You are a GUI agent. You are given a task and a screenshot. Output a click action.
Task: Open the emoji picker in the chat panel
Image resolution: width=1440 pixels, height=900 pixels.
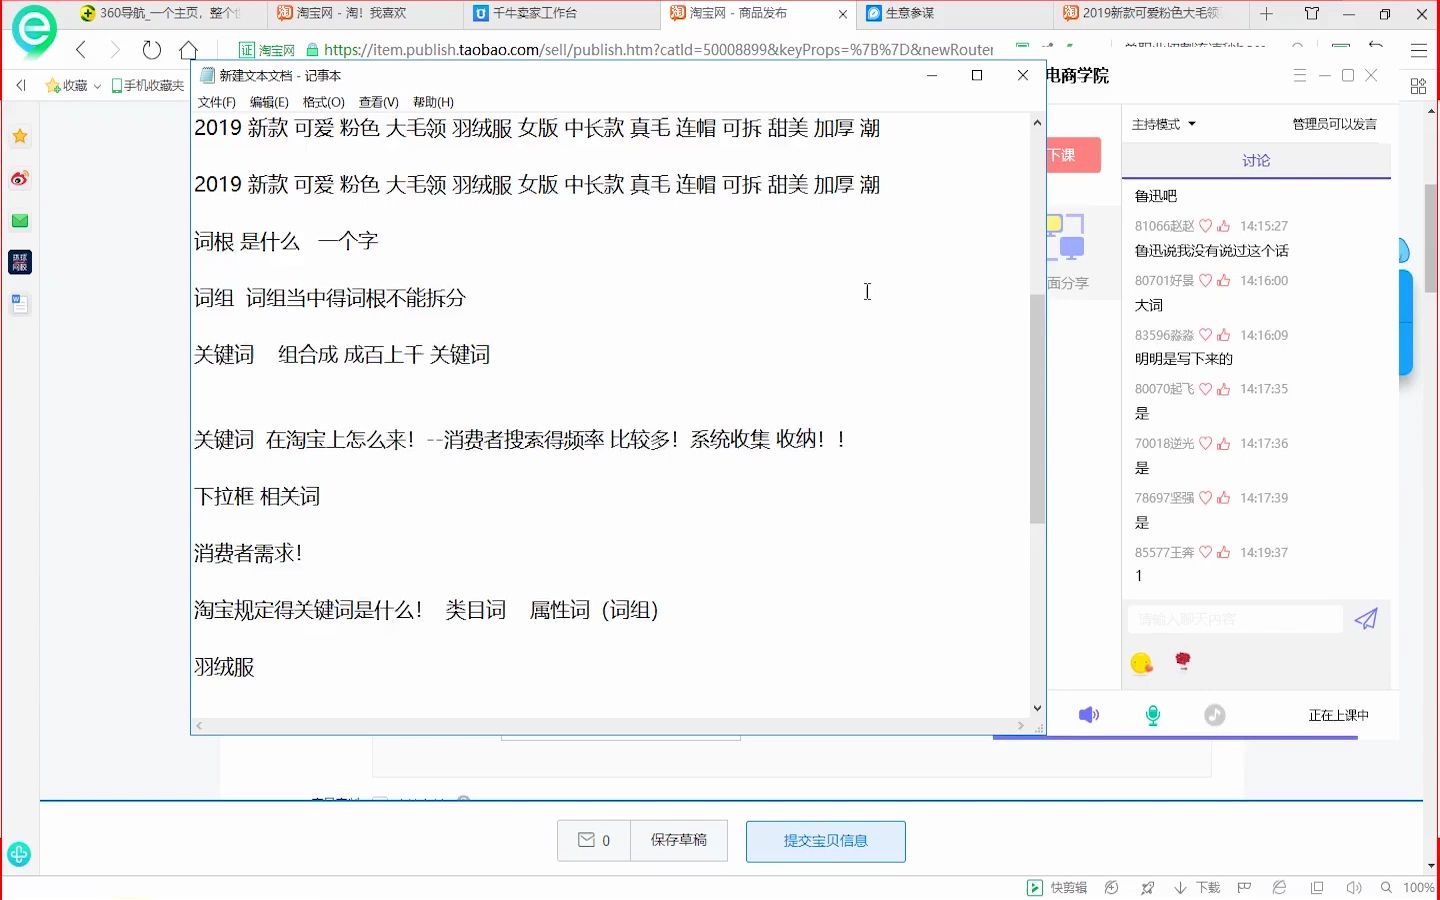1141,662
